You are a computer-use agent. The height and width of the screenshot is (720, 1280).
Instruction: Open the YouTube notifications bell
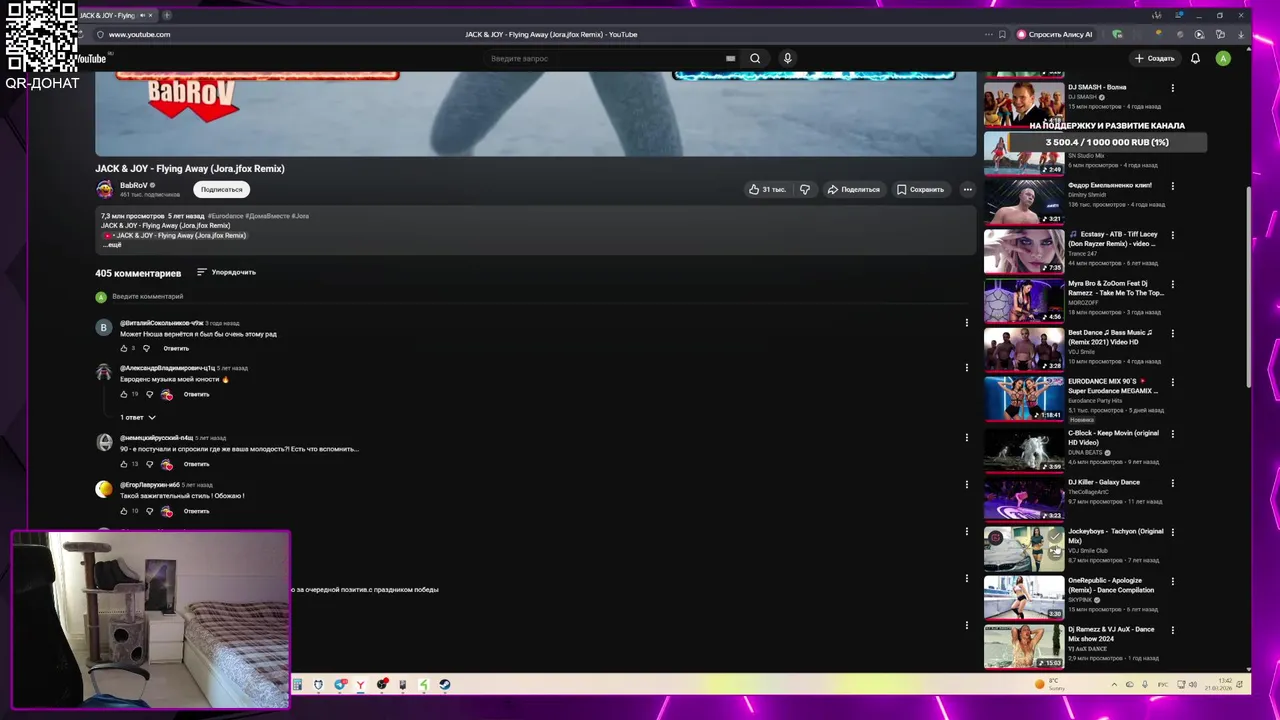[1195, 58]
